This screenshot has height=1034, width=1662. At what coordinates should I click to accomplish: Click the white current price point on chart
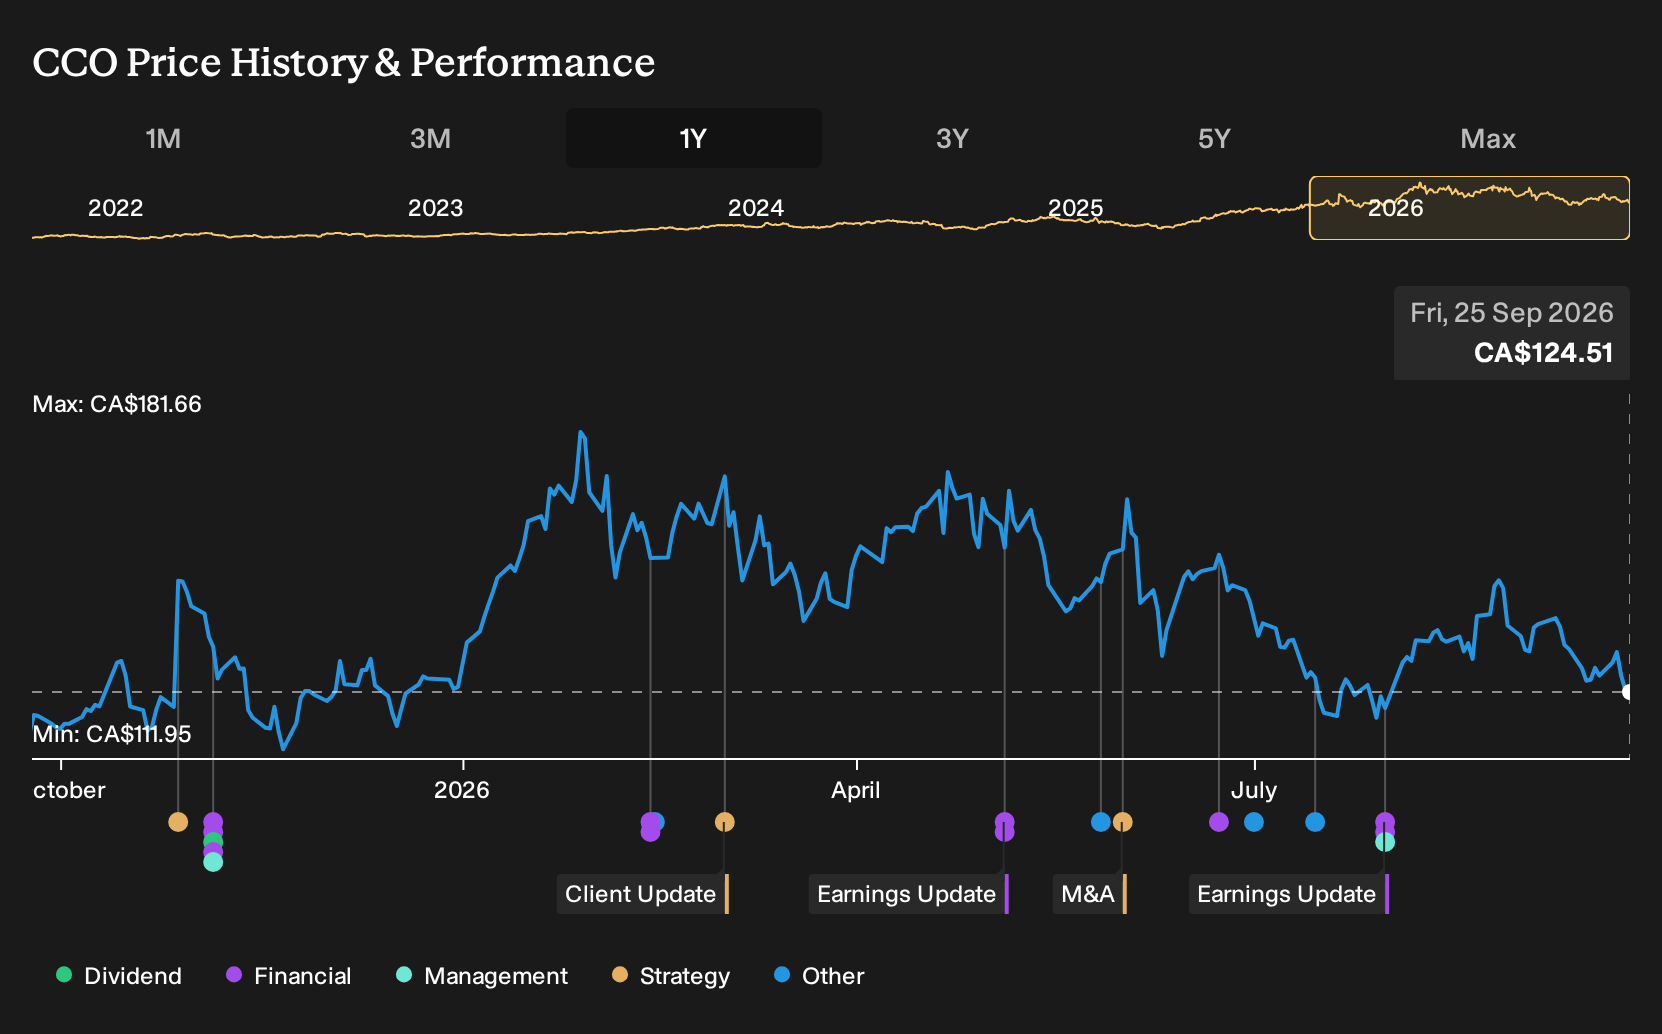pos(1628,692)
